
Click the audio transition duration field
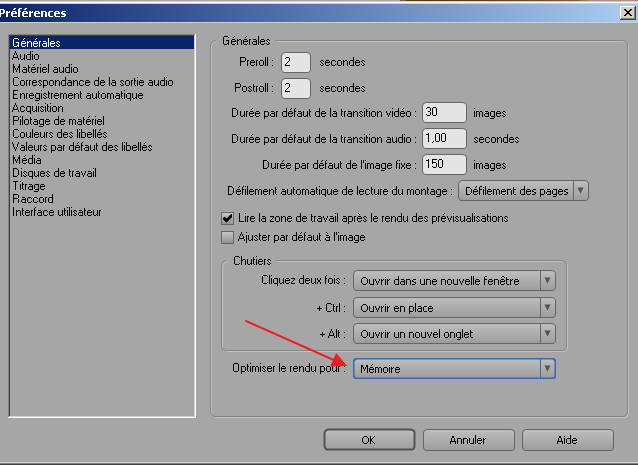tap(444, 138)
